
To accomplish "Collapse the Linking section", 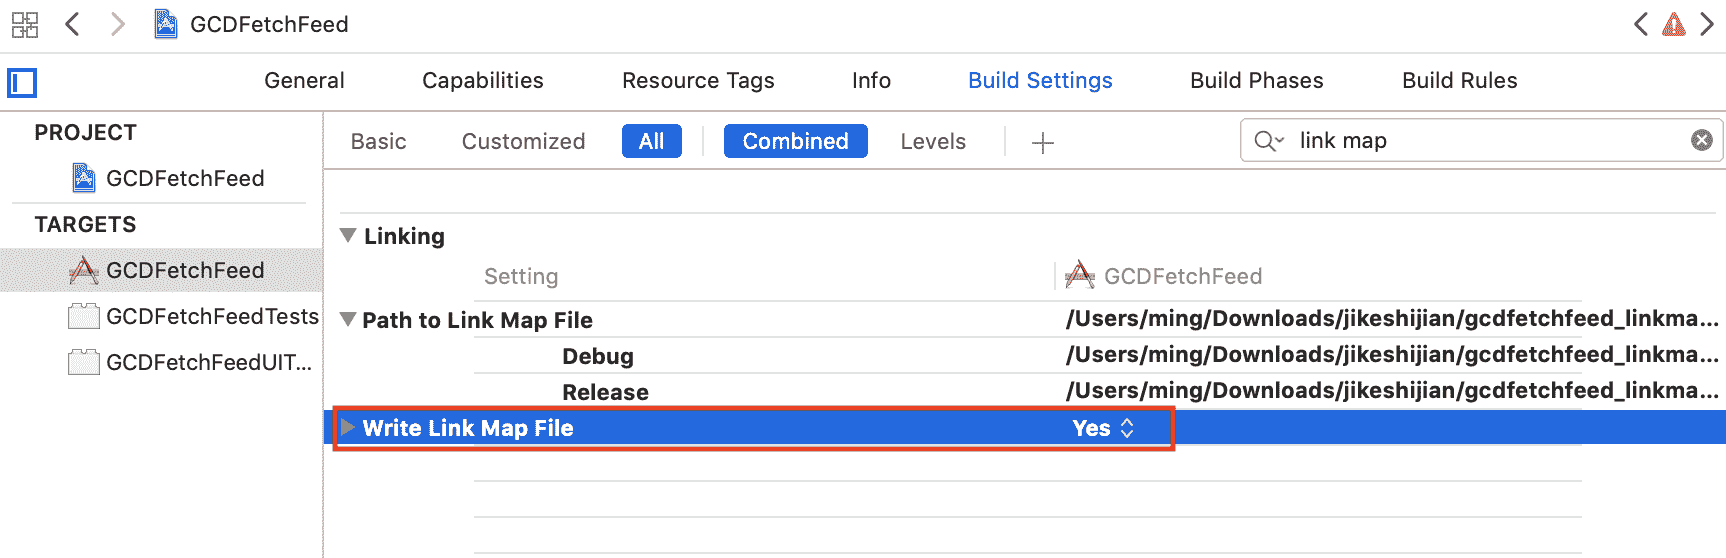I will tap(348, 236).
